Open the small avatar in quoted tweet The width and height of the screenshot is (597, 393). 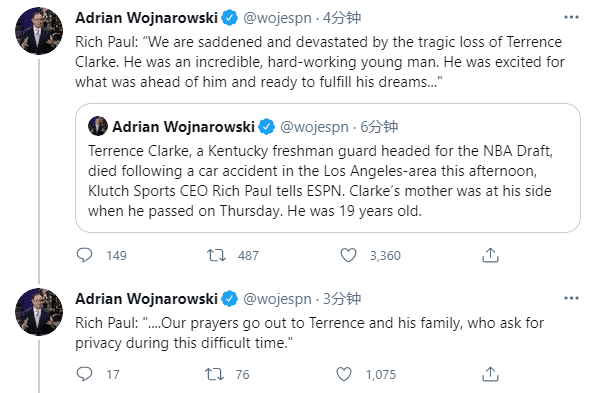(x=98, y=126)
